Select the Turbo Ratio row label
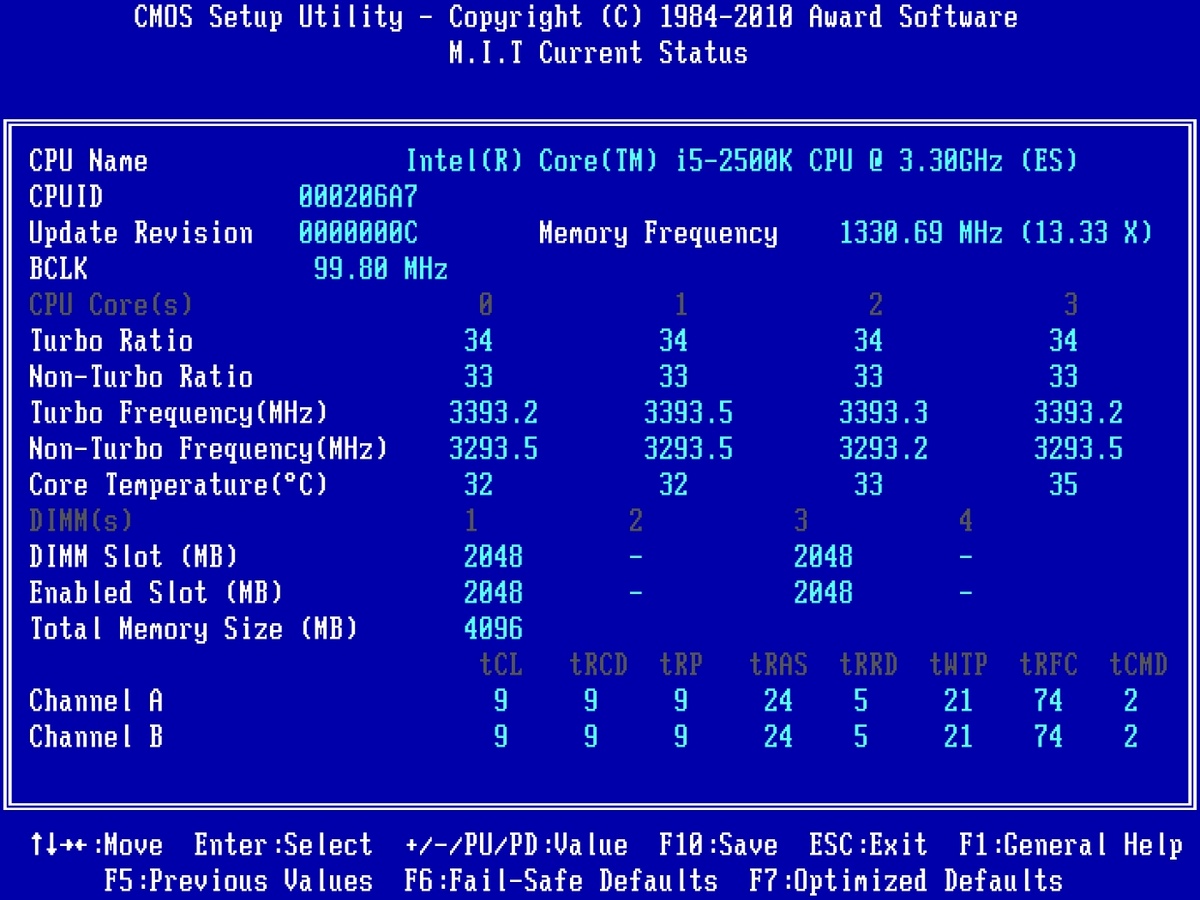Viewport: 1200px width, 900px height. coord(111,341)
